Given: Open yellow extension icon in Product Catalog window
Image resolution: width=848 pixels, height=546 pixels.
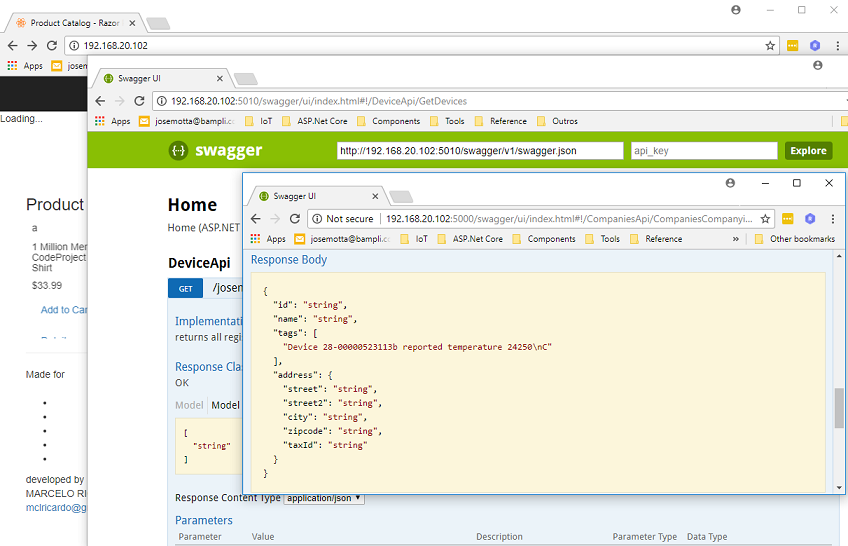Looking at the screenshot, I should pos(792,46).
